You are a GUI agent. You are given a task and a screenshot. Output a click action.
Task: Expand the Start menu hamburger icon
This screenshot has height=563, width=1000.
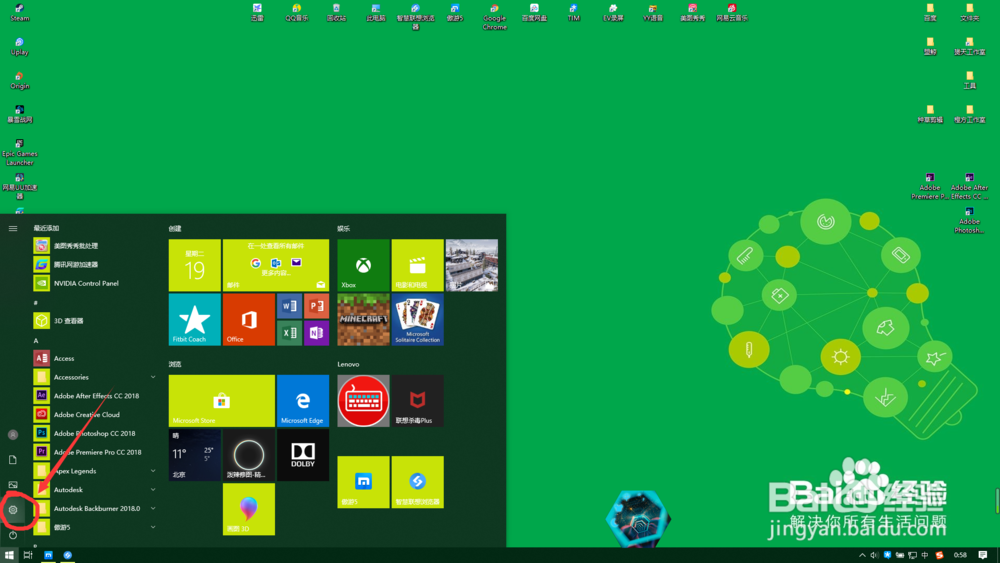point(13,228)
